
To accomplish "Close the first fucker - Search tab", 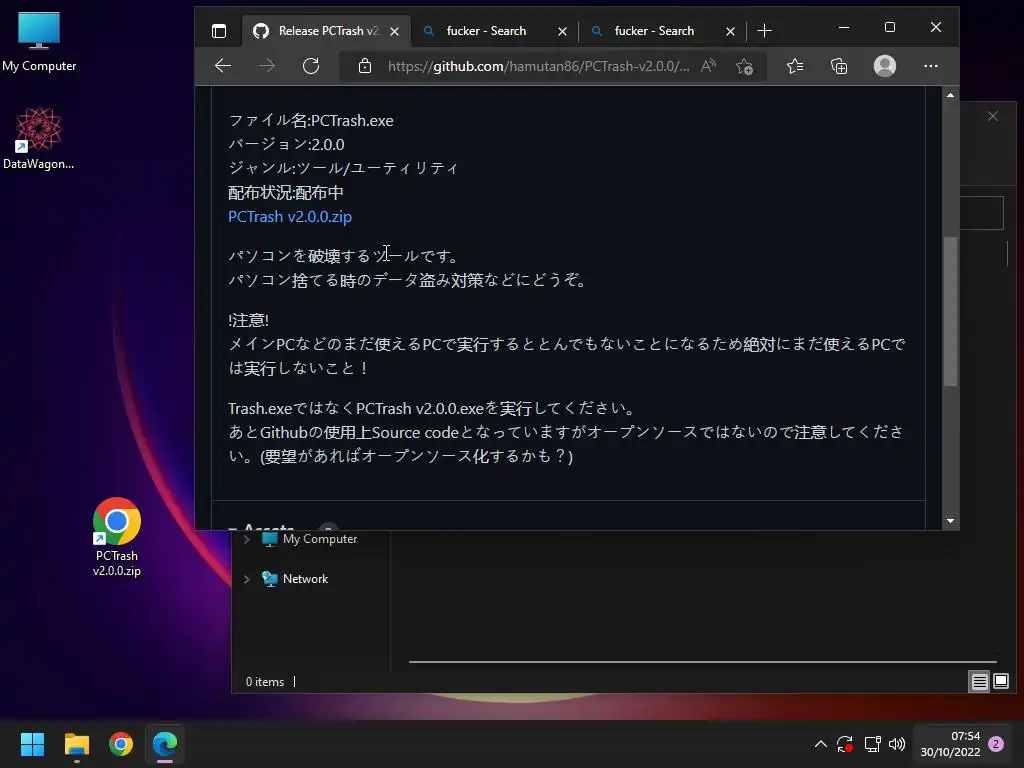I will point(562,31).
